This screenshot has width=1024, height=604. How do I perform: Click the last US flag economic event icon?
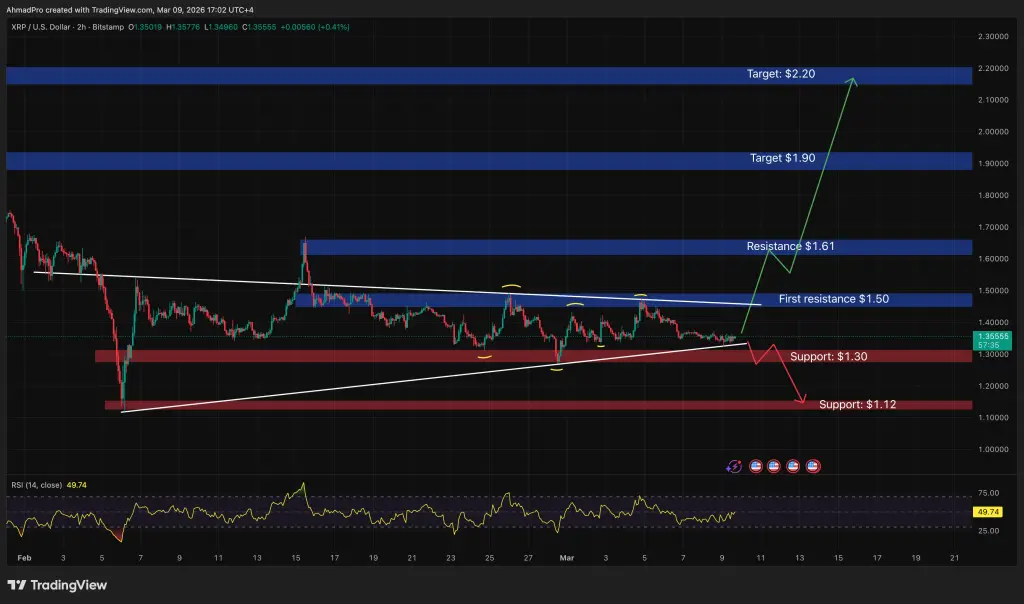coord(812,466)
